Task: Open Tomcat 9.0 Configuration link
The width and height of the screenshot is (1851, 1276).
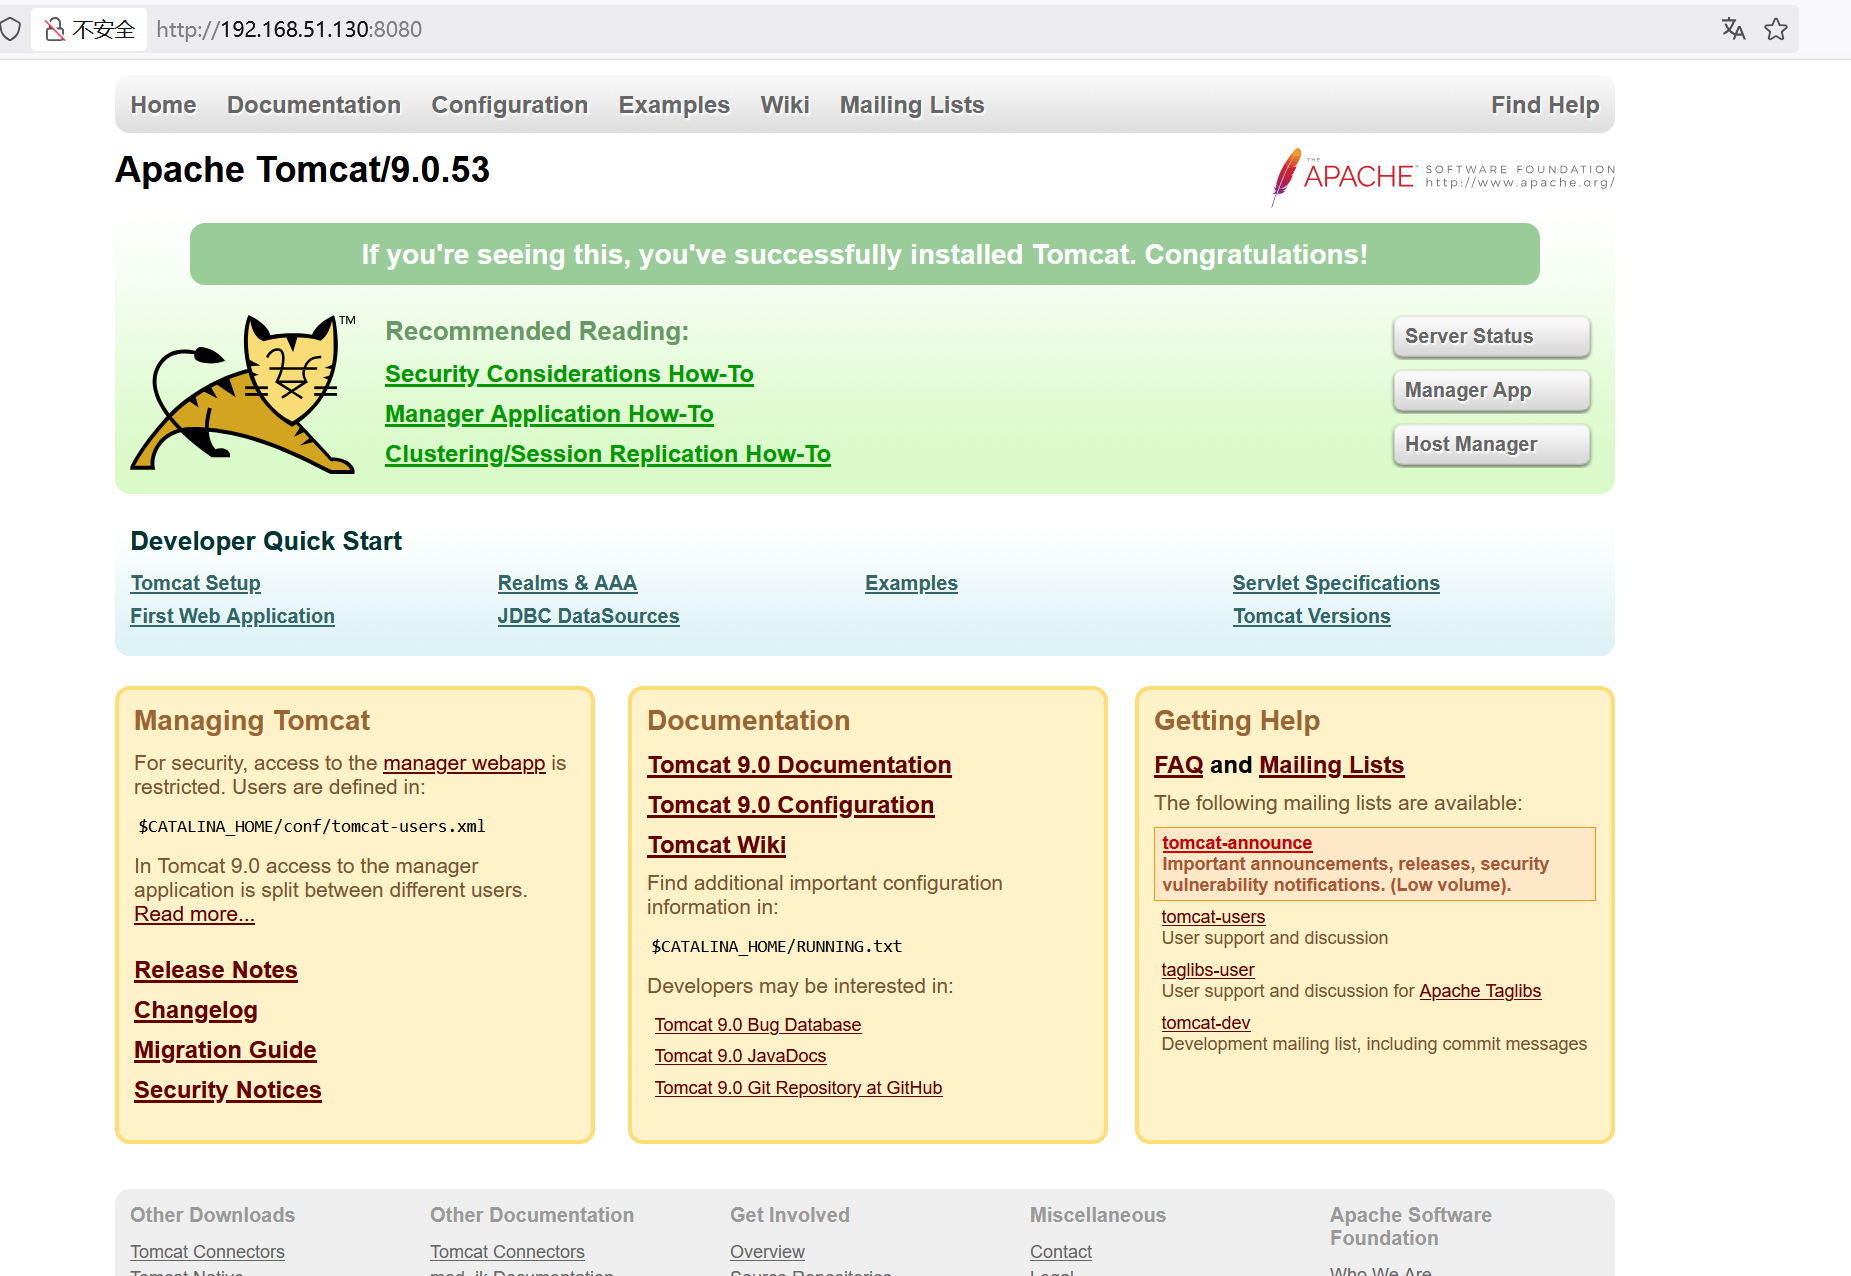Action: click(x=790, y=805)
